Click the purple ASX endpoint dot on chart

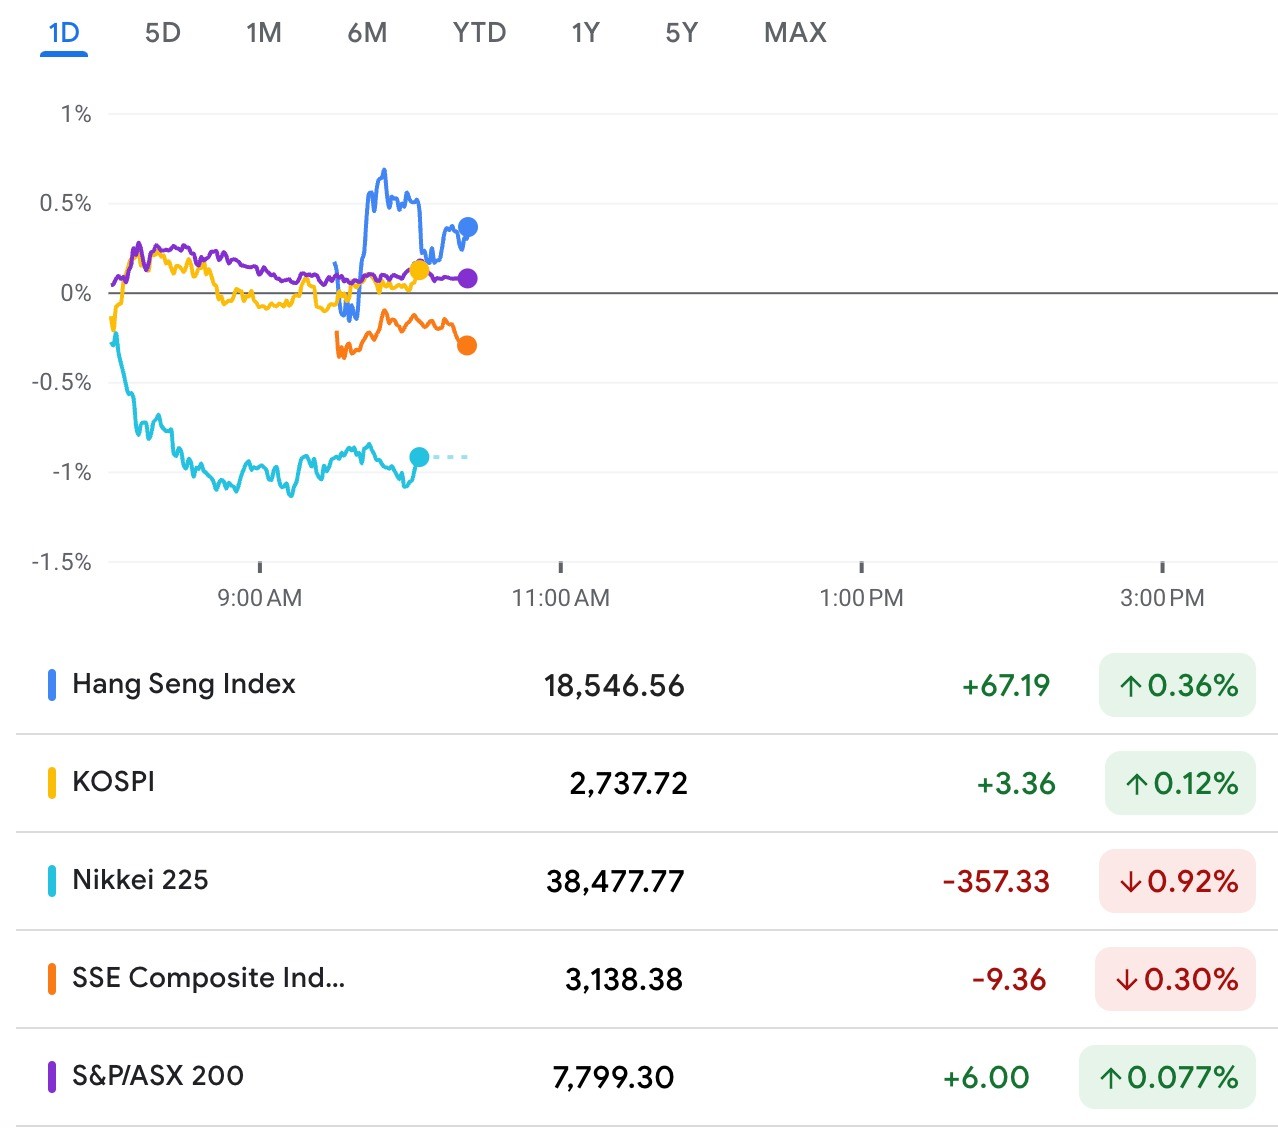click(467, 278)
